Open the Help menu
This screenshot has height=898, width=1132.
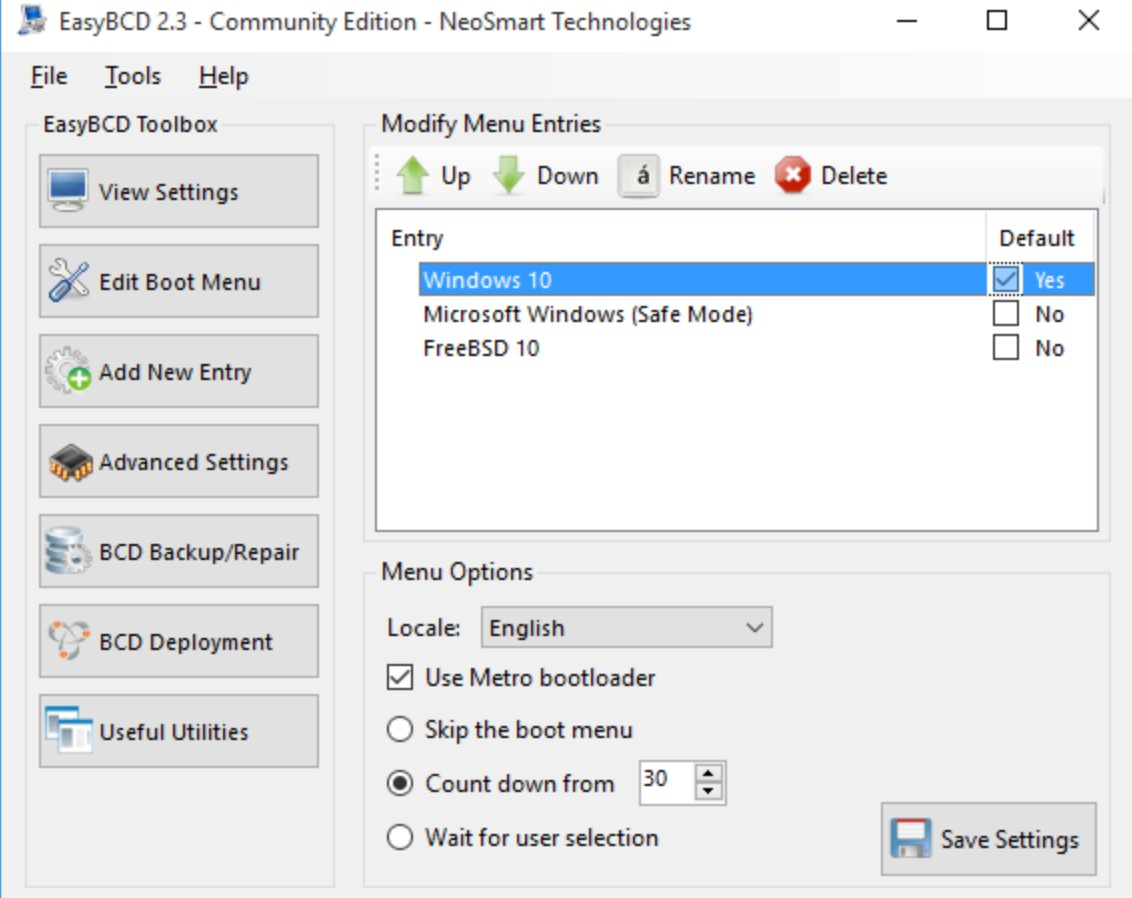click(224, 76)
